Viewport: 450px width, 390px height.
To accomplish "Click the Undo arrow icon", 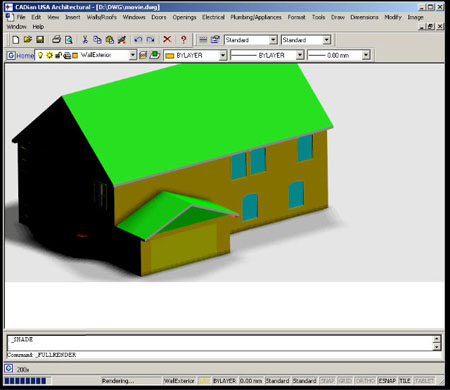I will [x=138, y=40].
